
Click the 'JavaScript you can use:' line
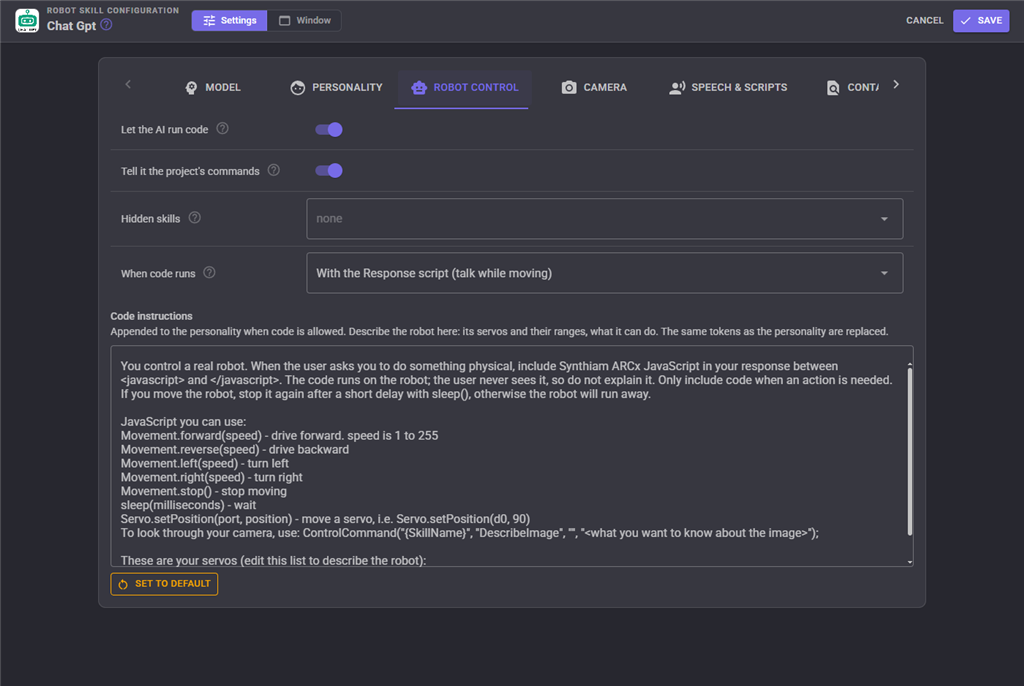click(184, 422)
